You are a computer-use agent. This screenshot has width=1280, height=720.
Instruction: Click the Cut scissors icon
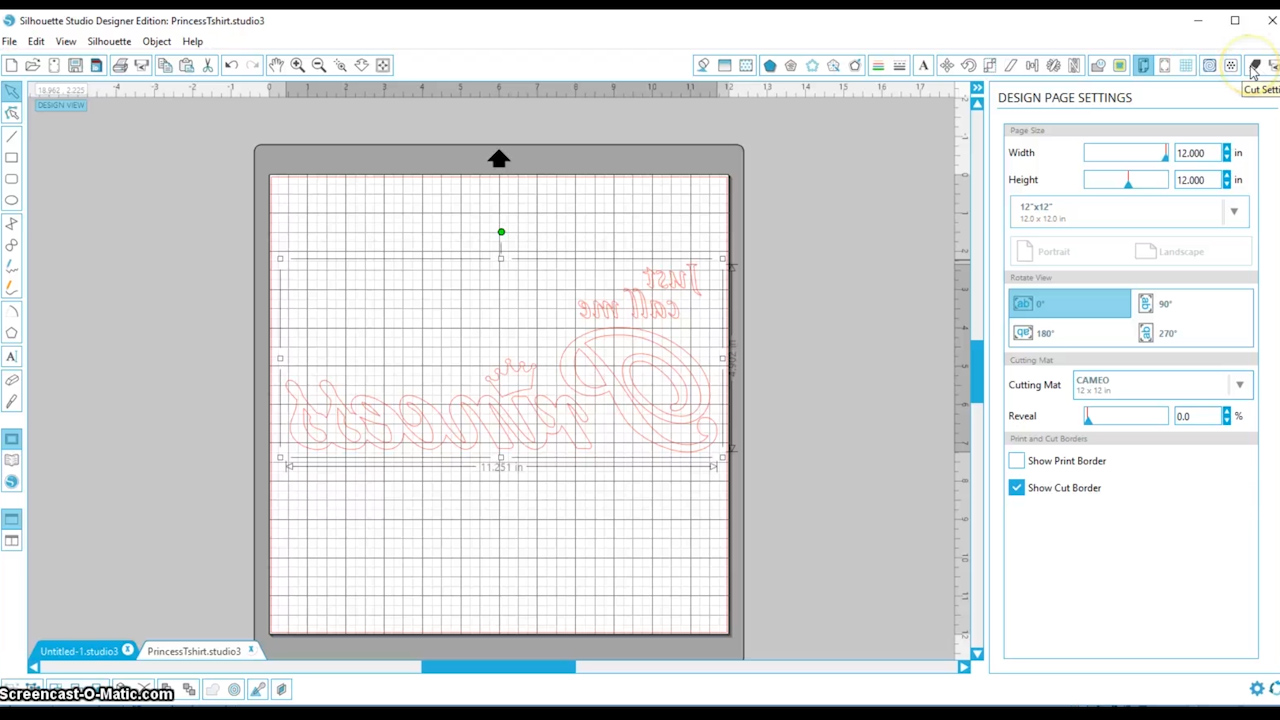208,65
